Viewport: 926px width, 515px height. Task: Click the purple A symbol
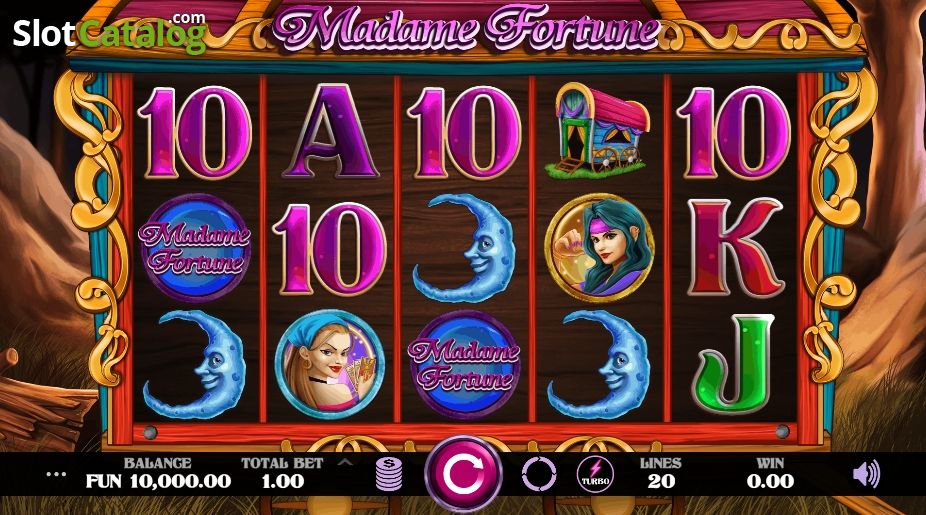pyautogui.click(x=330, y=131)
